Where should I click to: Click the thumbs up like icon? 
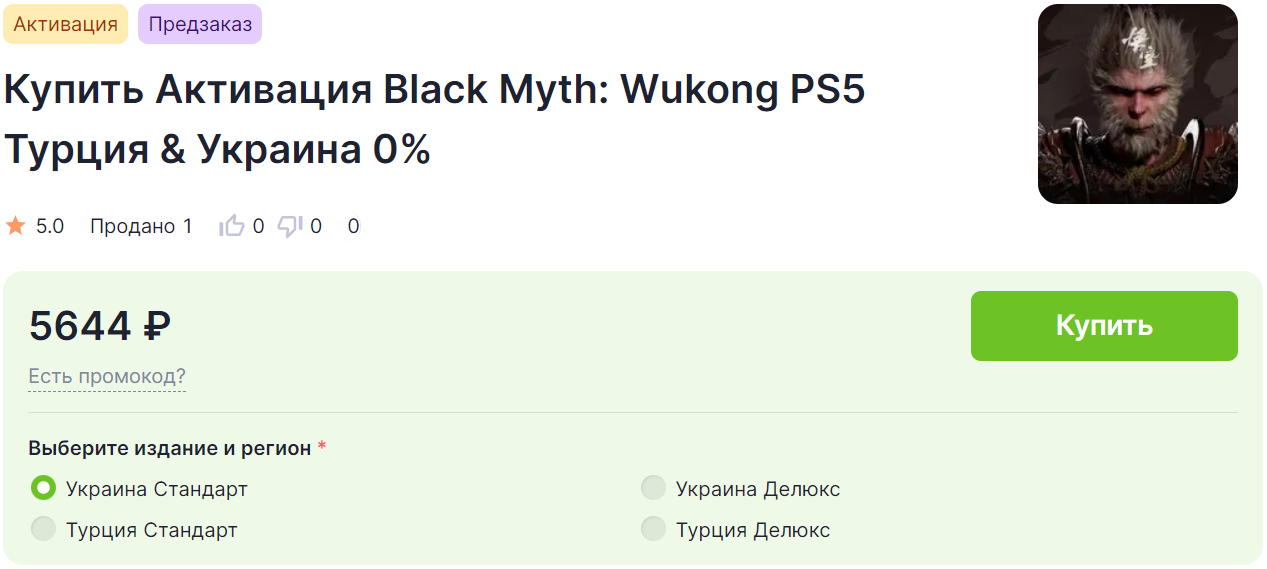tap(232, 226)
